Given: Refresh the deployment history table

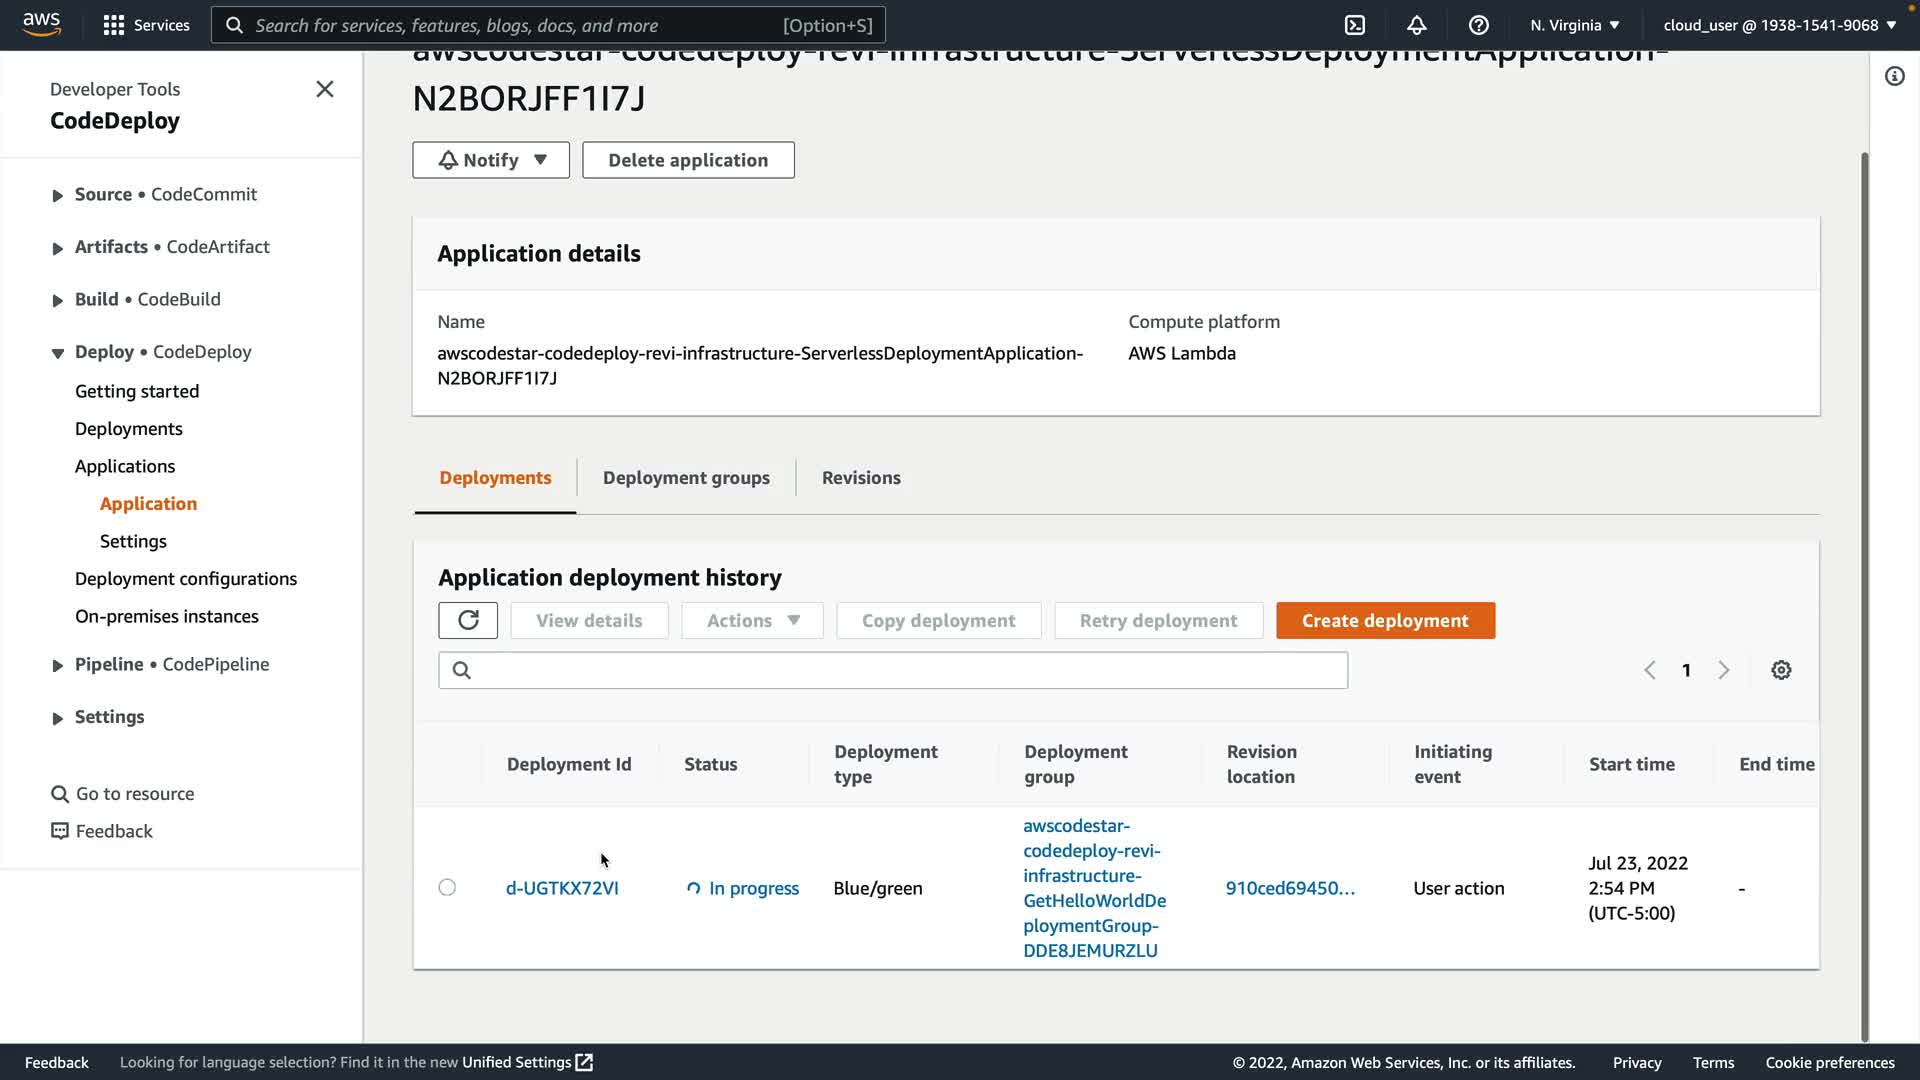Looking at the screenshot, I should tap(468, 620).
